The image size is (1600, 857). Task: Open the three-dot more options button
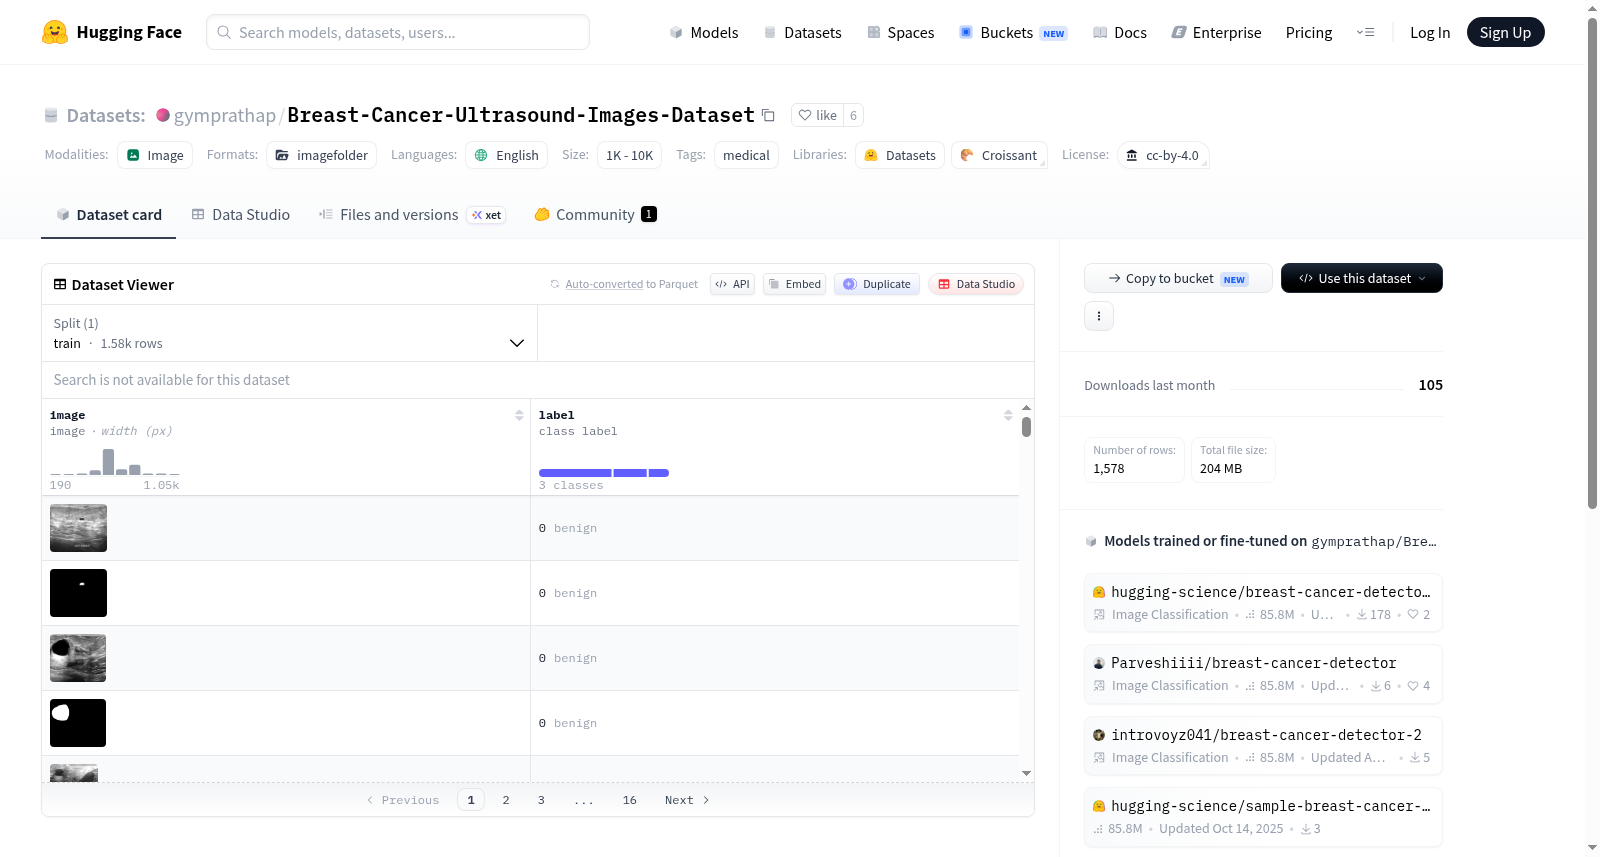coord(1099,316)
